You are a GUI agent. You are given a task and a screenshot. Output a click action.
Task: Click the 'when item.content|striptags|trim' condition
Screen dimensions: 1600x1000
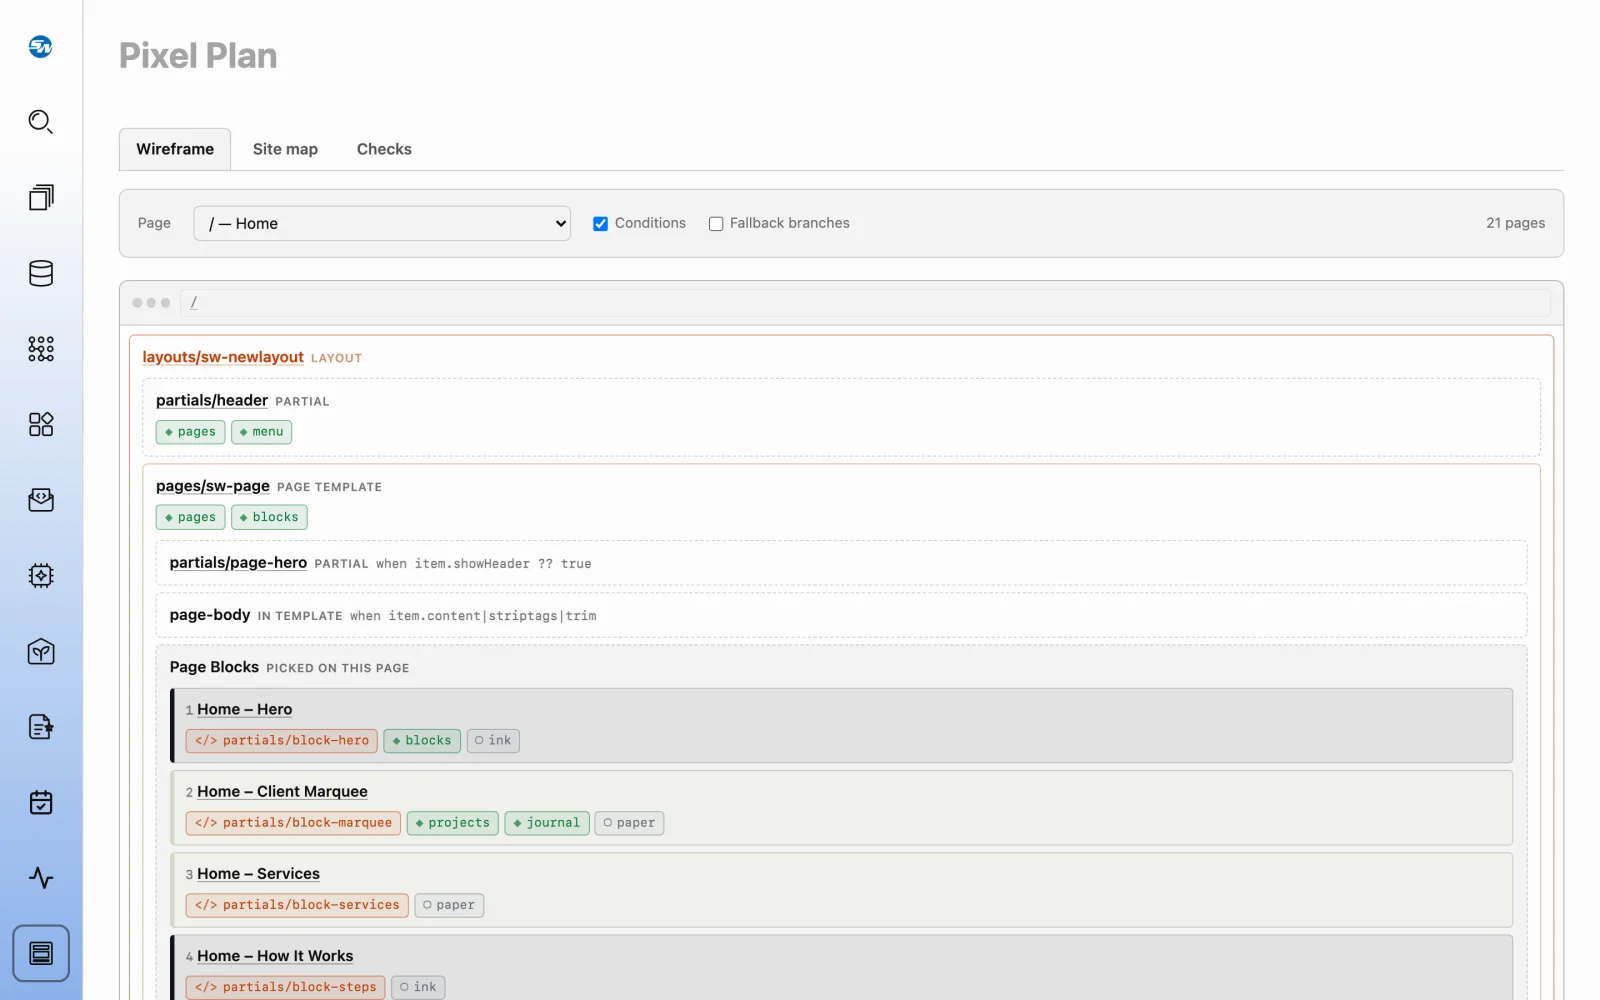pos(473,616)
